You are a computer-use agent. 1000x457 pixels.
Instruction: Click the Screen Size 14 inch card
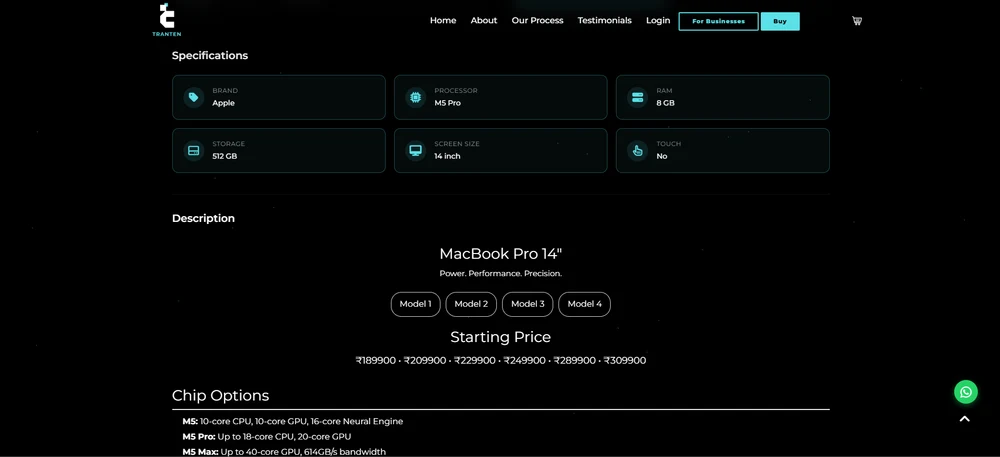tap(501, 150)
